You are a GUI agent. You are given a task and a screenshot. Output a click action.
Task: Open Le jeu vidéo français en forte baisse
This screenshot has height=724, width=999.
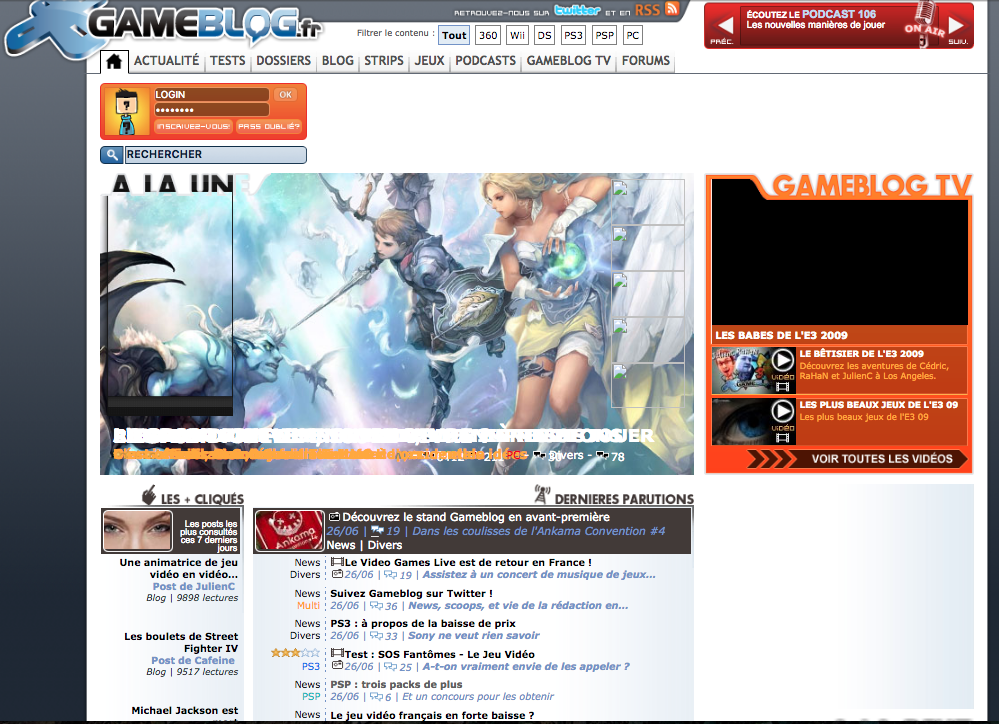(x=432, y=715)
